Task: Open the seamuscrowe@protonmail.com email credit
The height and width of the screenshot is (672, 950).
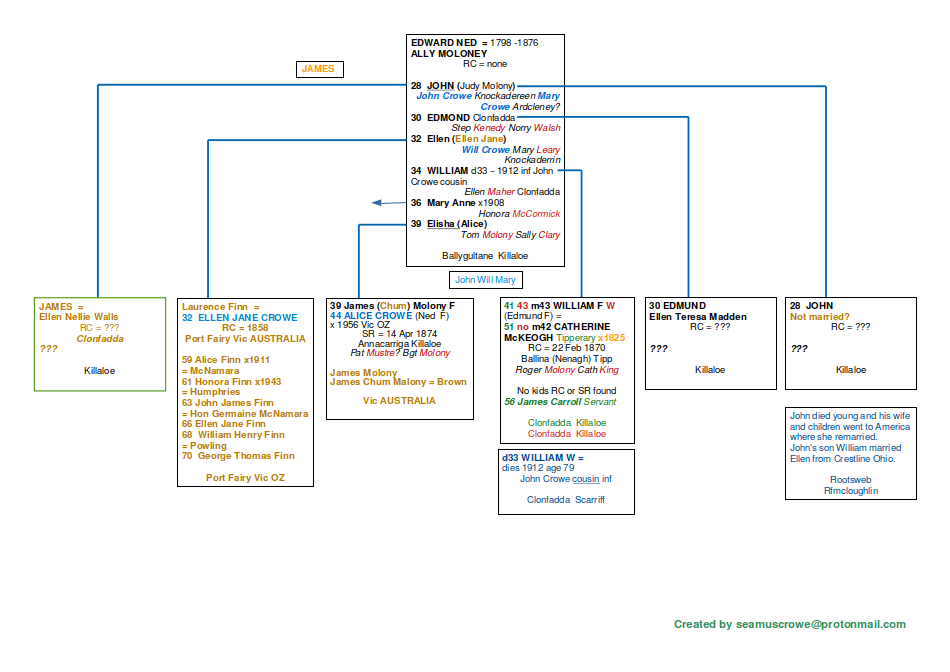Action: 789,624
